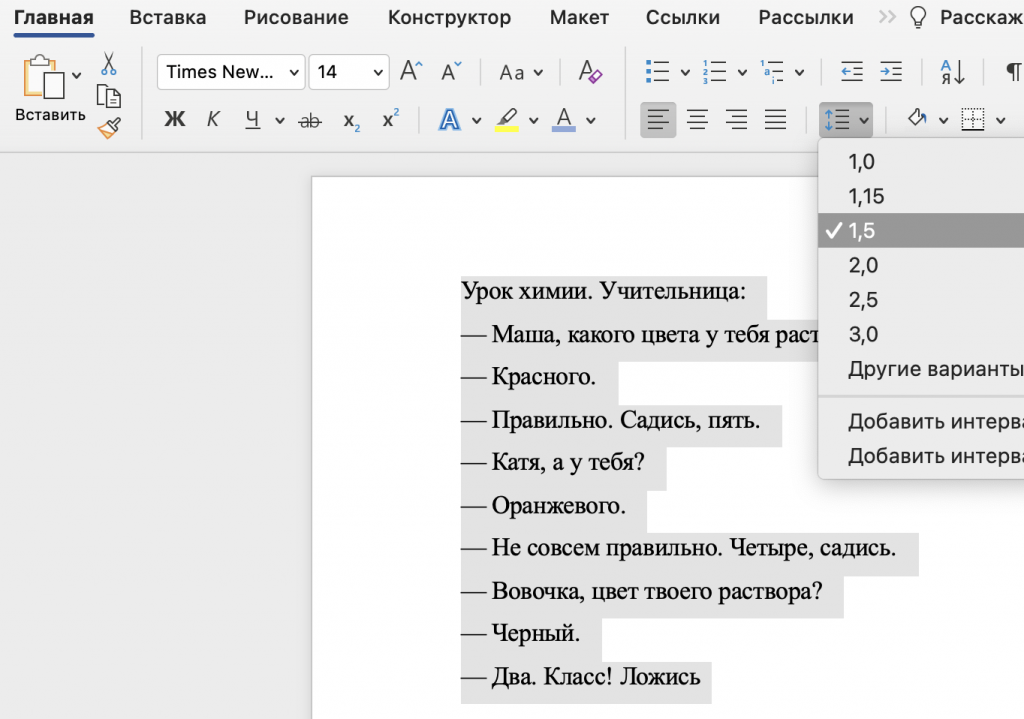Expand highlight color picker arrow
This screenshot has width=1024, height=719.
pyautogui.click(x=534, y=121)
